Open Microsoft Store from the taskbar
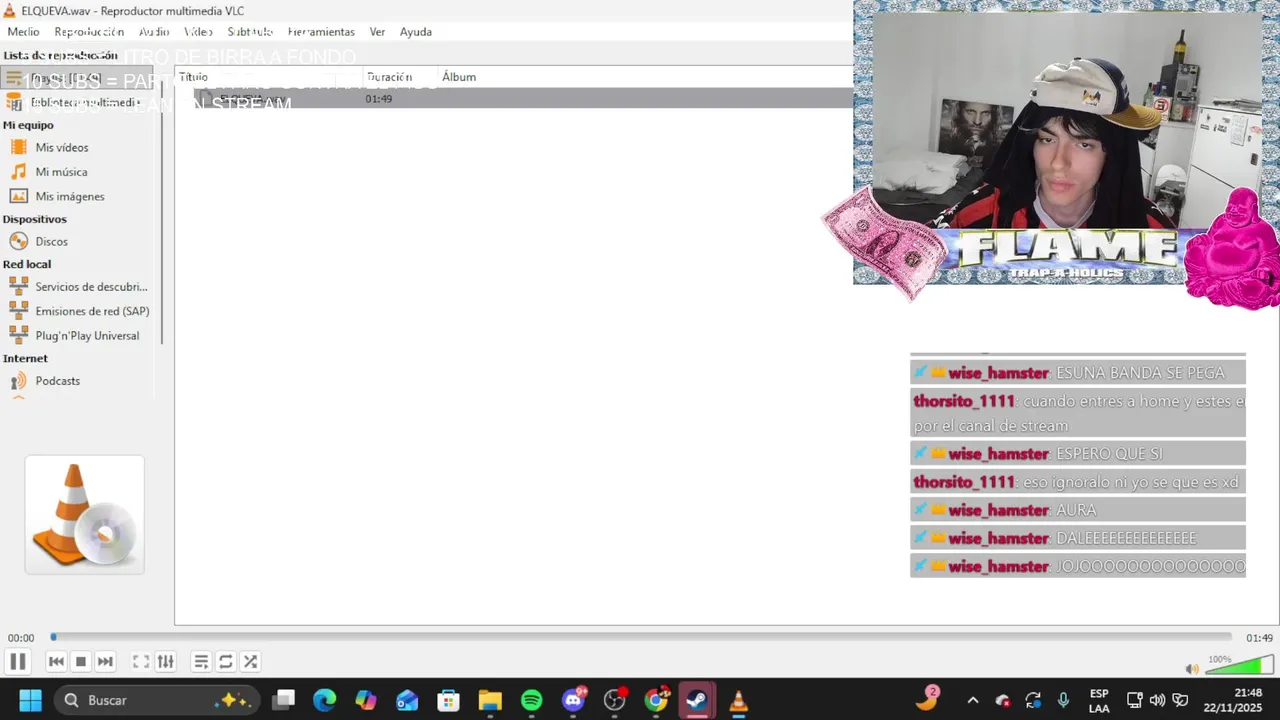Image resolution: width=1280 pixels, height=720 pixels. point(448,700)
